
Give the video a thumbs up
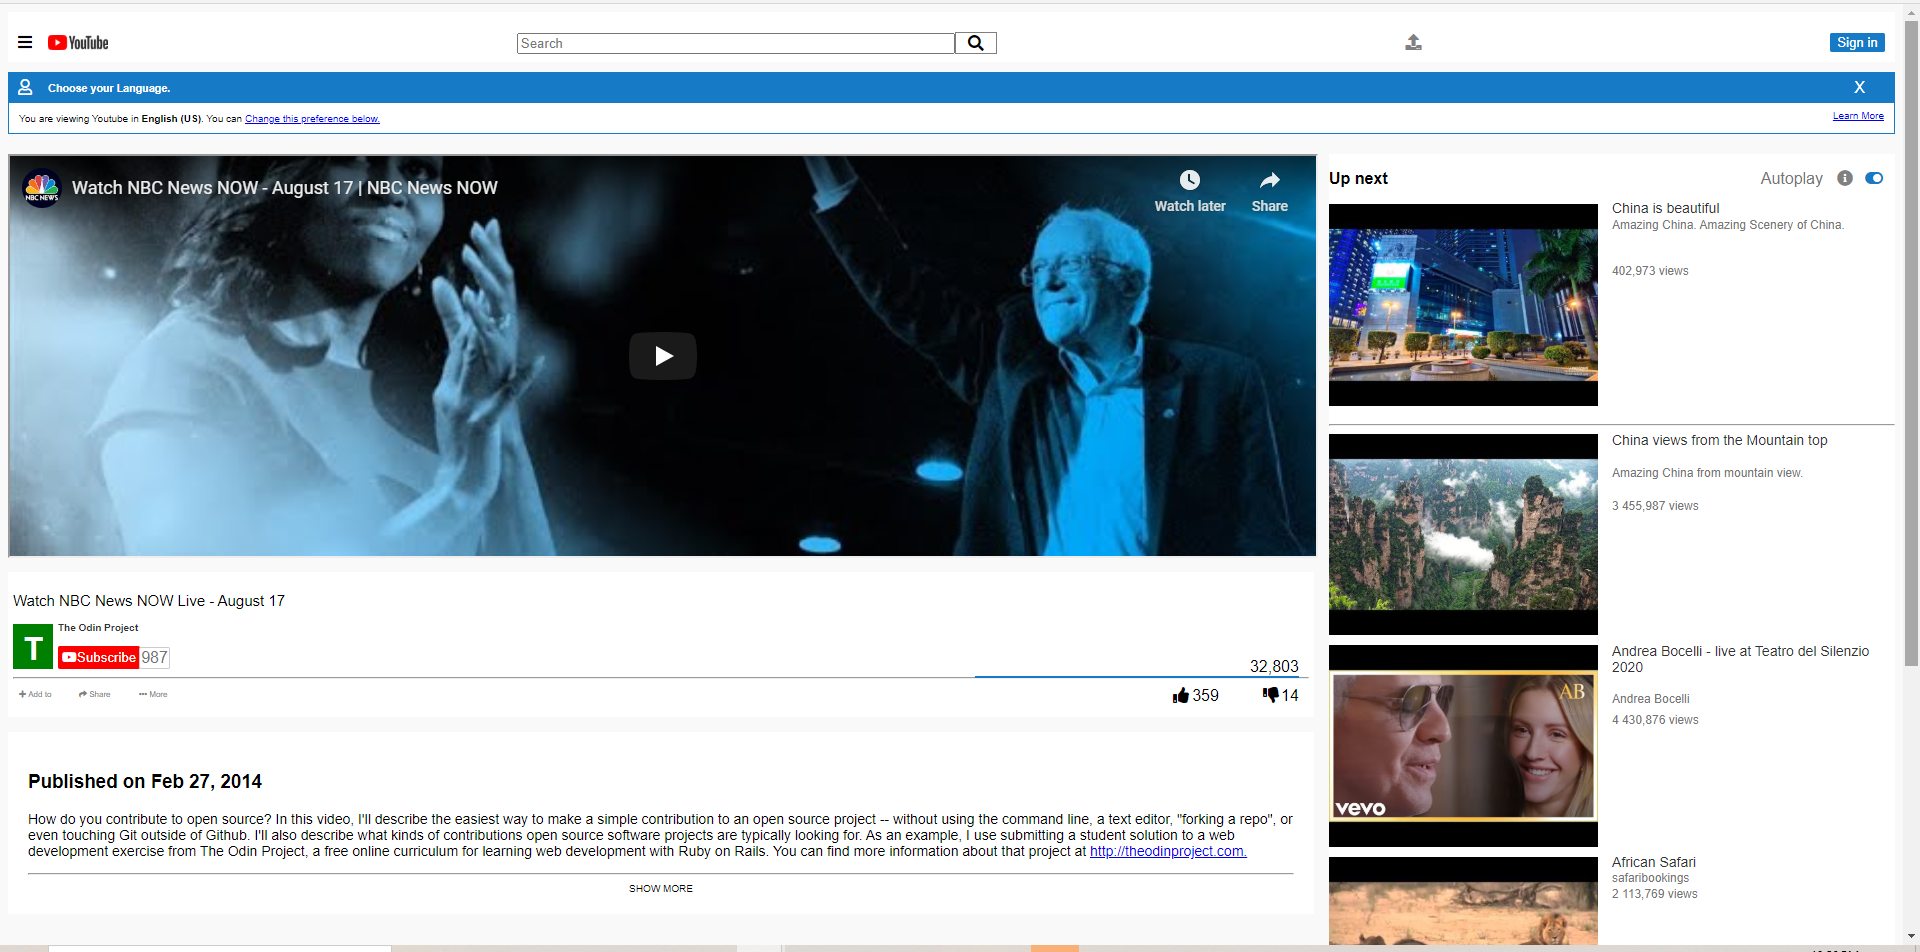(1184, 695)
